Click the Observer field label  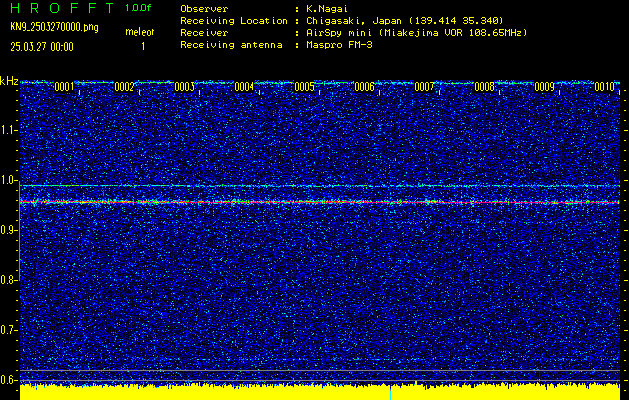pos(204,9)
